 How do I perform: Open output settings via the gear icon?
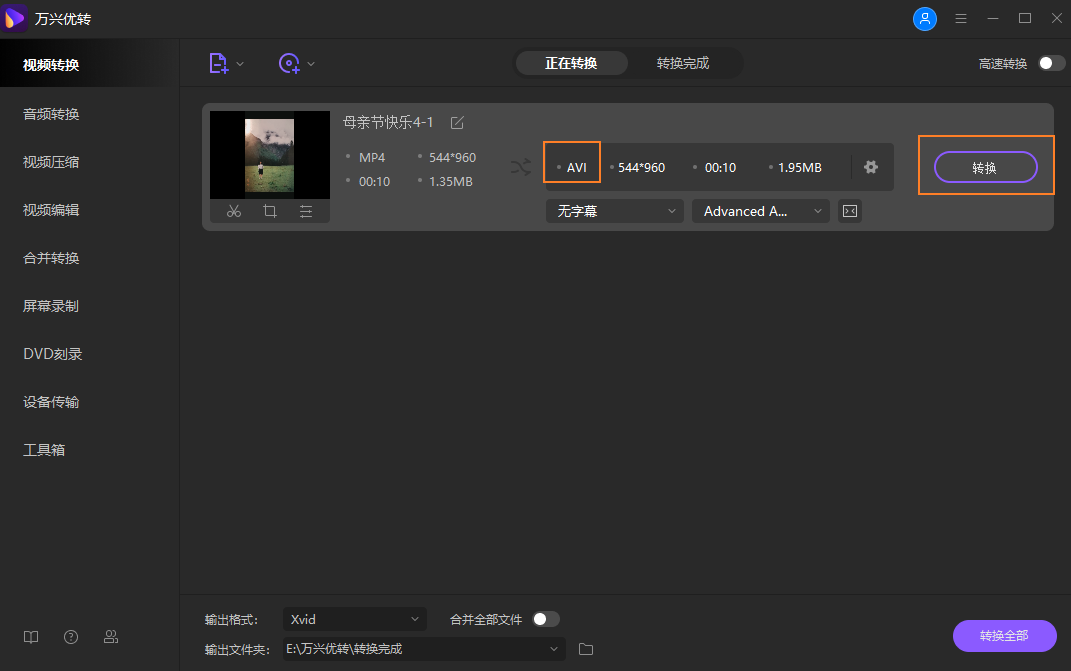point(871,167)
